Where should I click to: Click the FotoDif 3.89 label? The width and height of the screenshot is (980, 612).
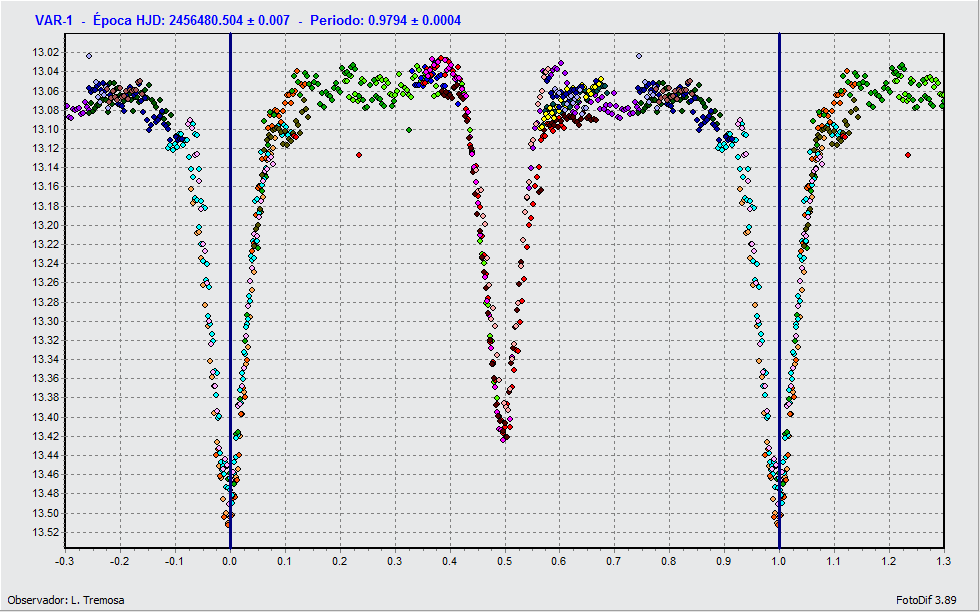click(x=926, y=600)
